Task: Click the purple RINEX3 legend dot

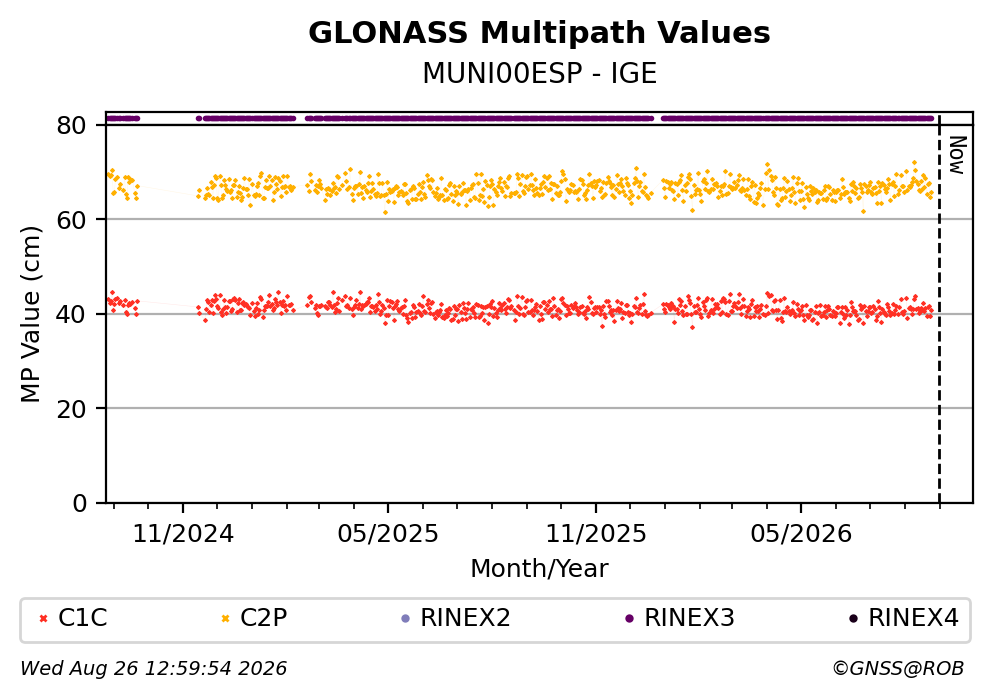Action: pyautogui.click(x=629, y=619)
